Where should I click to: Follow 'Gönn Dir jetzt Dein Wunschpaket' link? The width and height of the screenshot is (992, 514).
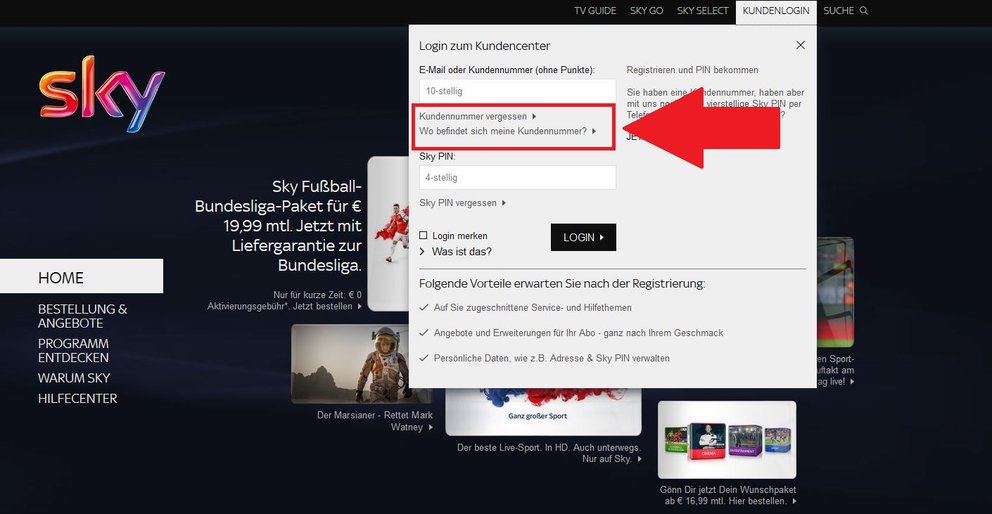coord(728,496)
